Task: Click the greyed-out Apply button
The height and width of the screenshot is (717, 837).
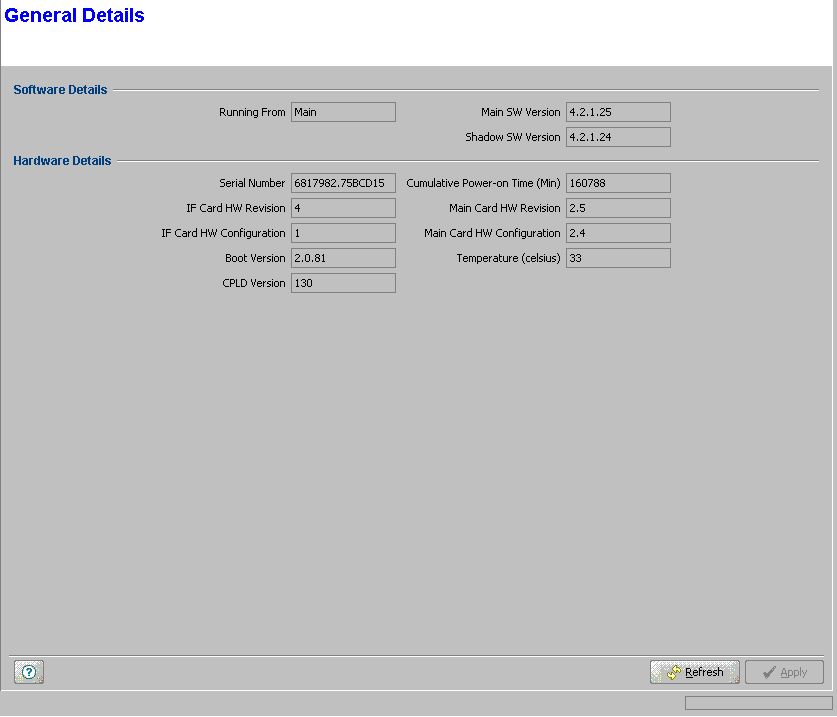Action: point(784,672)
